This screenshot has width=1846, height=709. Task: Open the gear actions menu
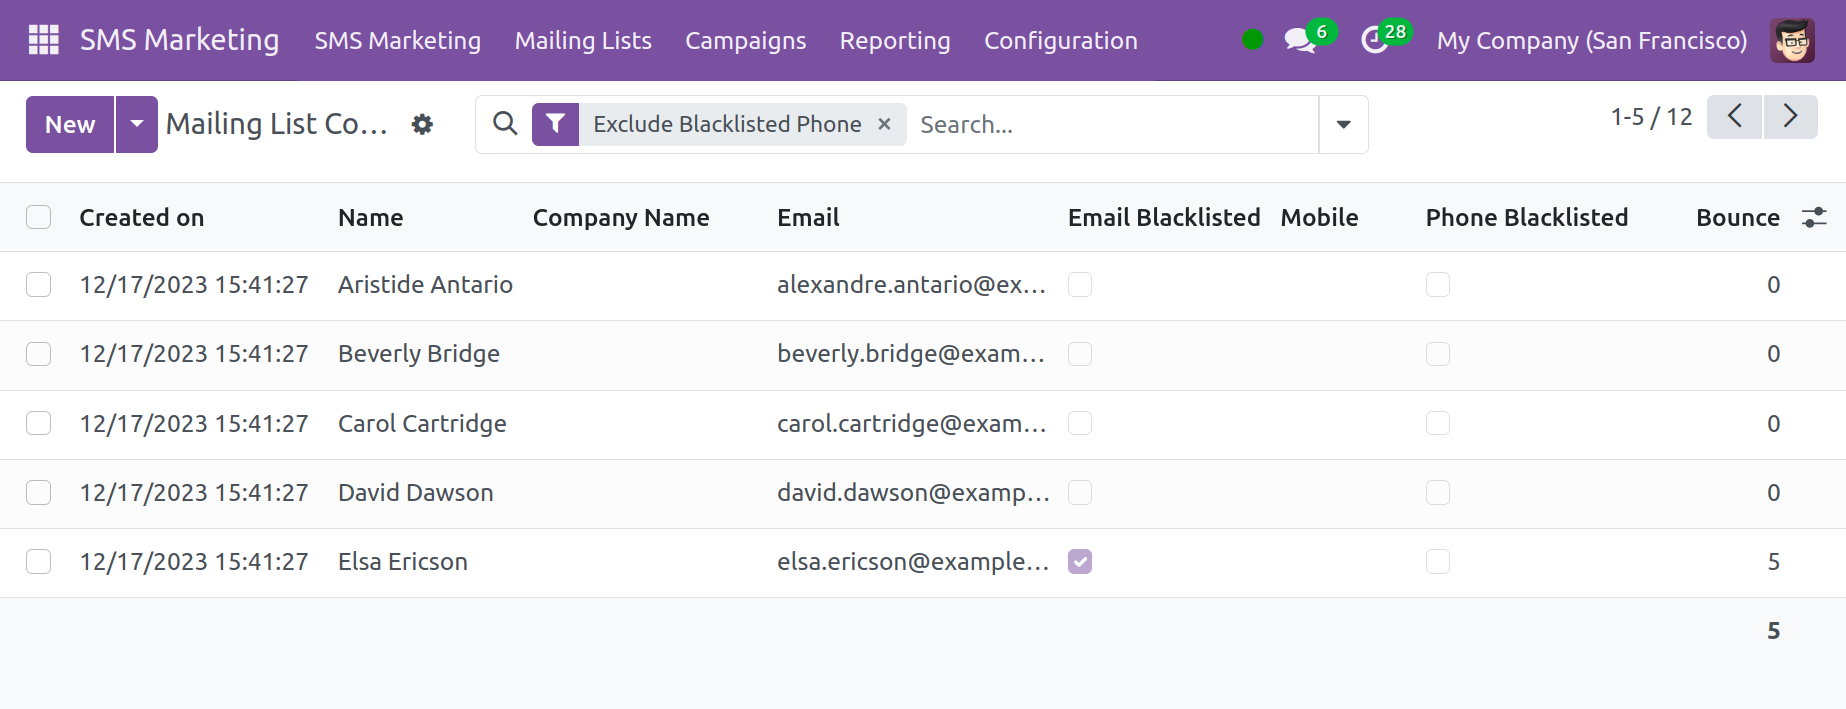click(x=422, y=124)
